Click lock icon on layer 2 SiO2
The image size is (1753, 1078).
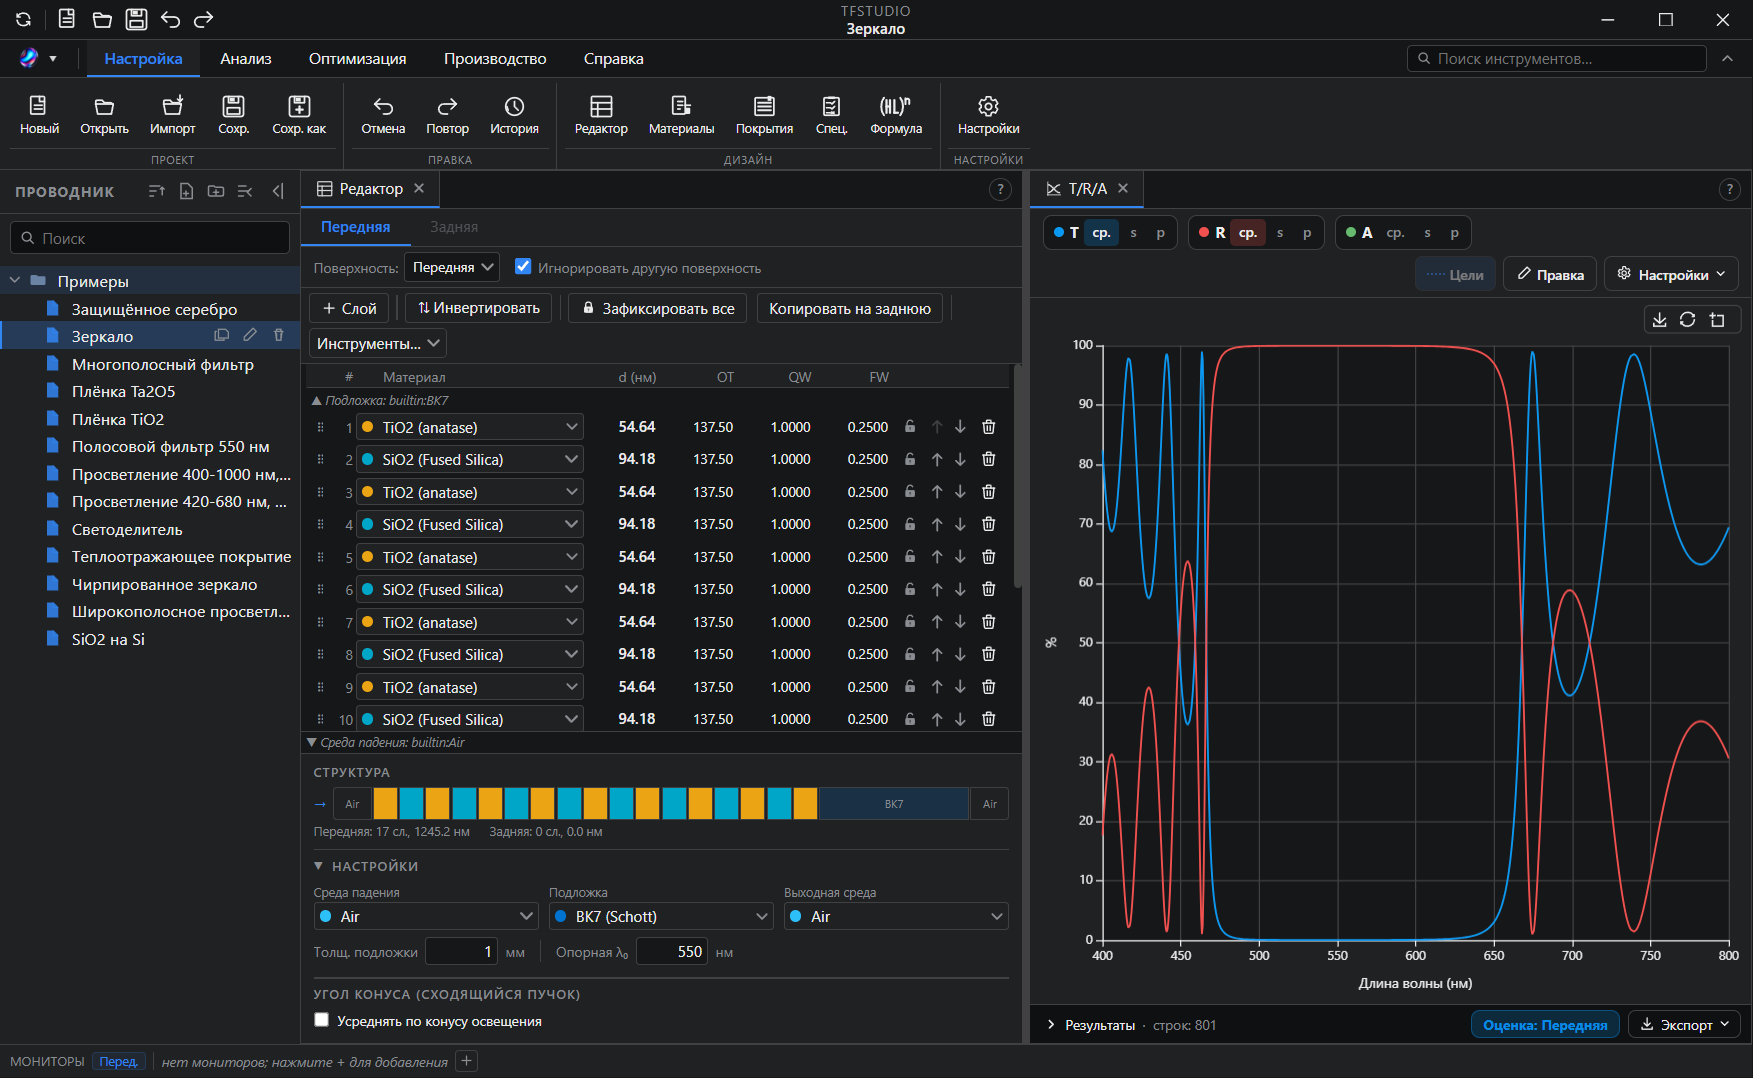pyautogui.click(x=910, y=459)
